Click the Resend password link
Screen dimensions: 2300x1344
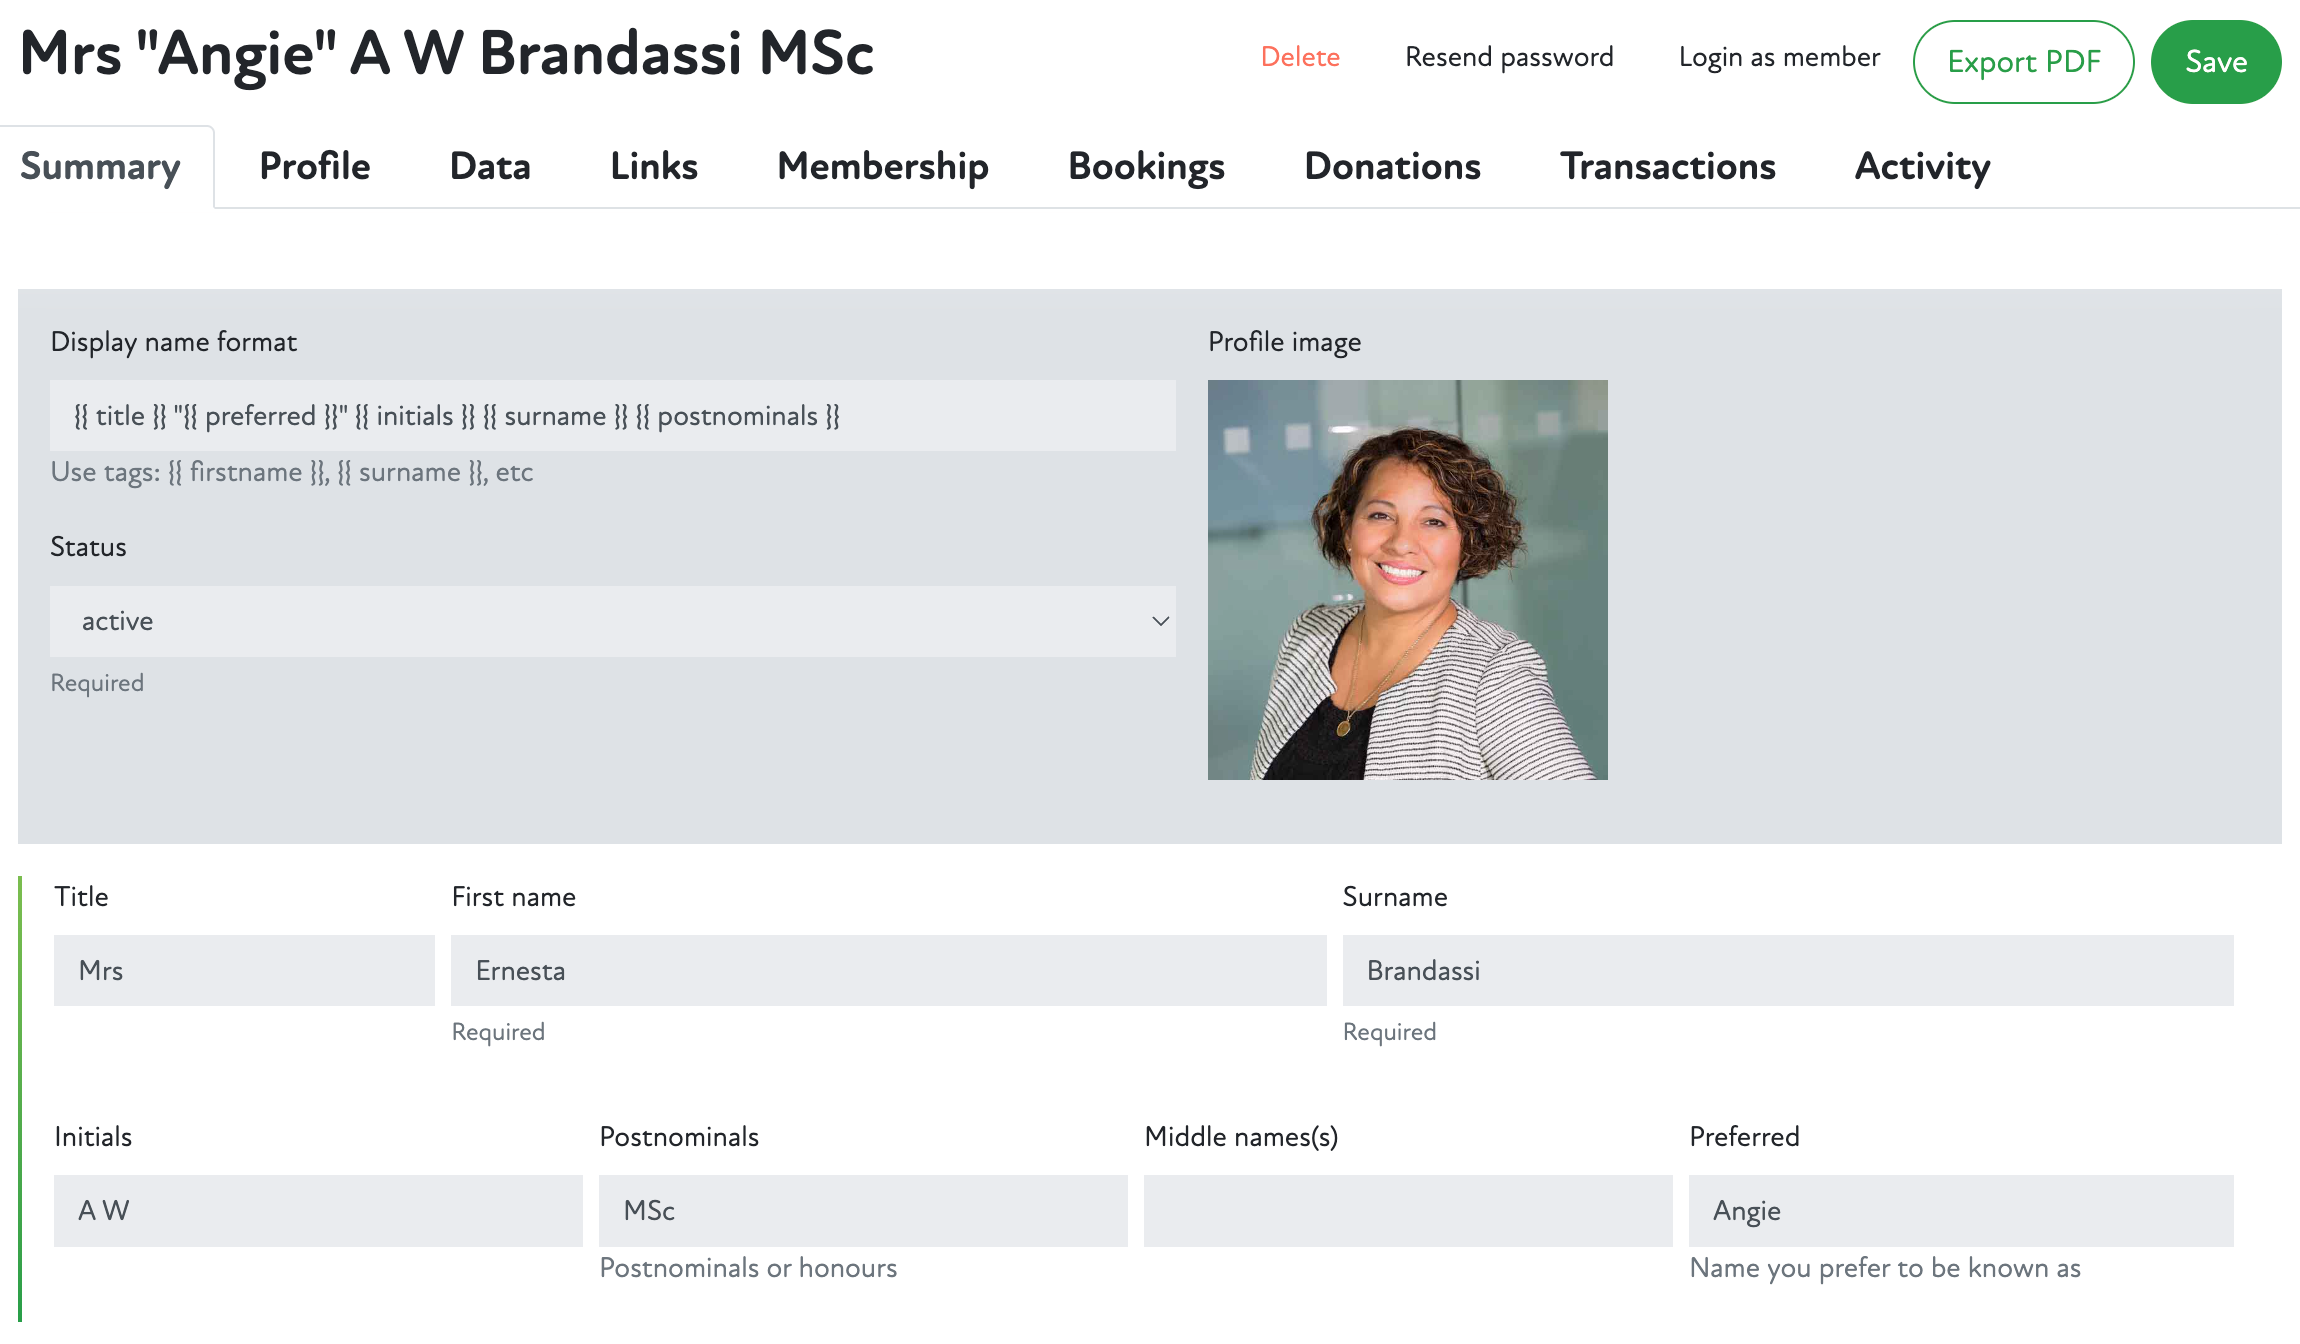coord(1509,57)
